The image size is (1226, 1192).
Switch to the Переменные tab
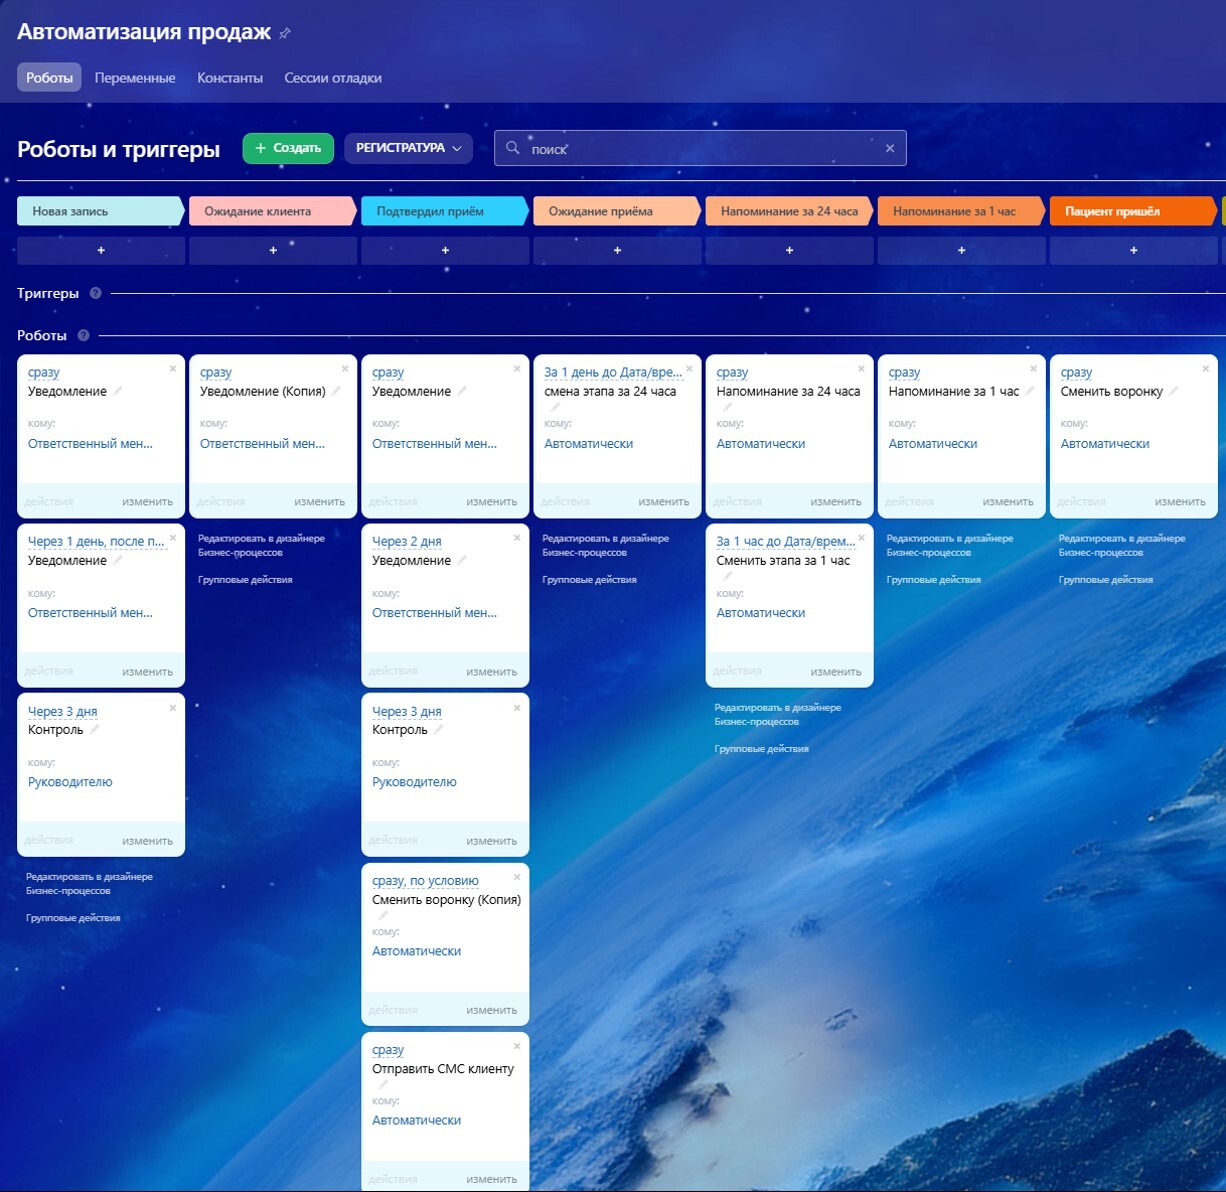coord(135,77)
